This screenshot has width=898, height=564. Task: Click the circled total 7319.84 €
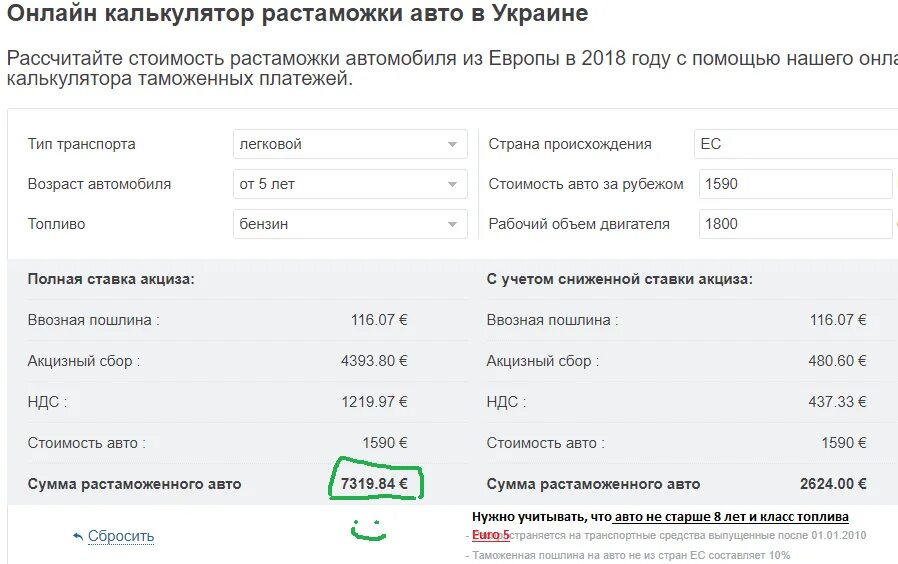click(x=374, y=483)
